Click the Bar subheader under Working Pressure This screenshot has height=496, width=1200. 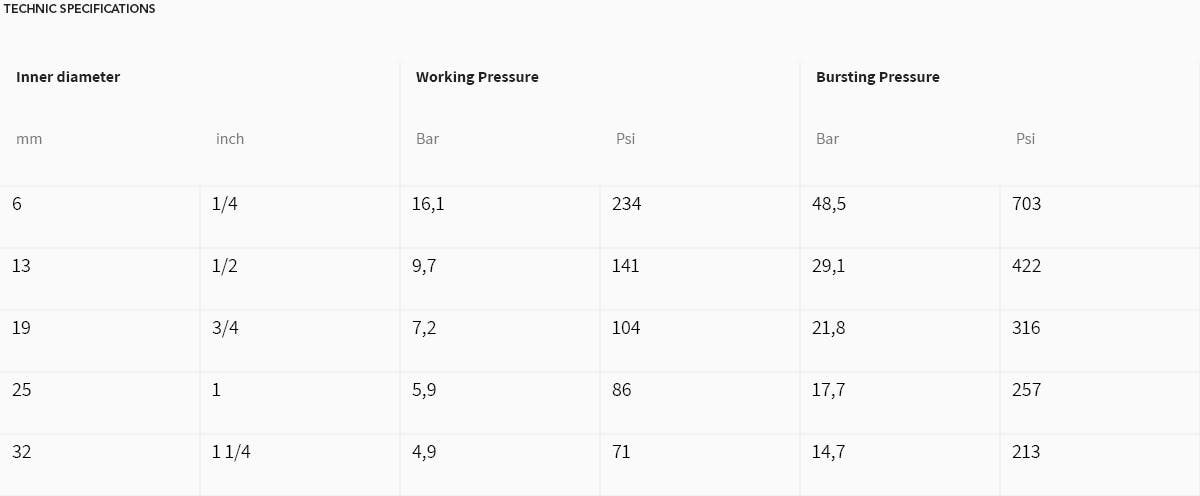427,139
